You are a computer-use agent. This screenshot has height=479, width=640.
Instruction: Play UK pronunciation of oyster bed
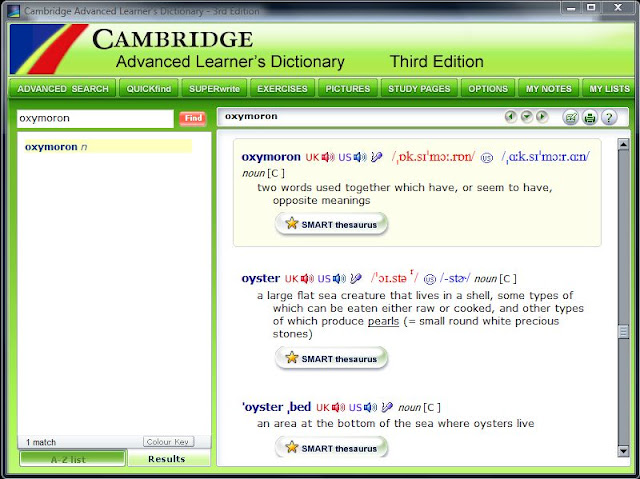tap(338, 407)
